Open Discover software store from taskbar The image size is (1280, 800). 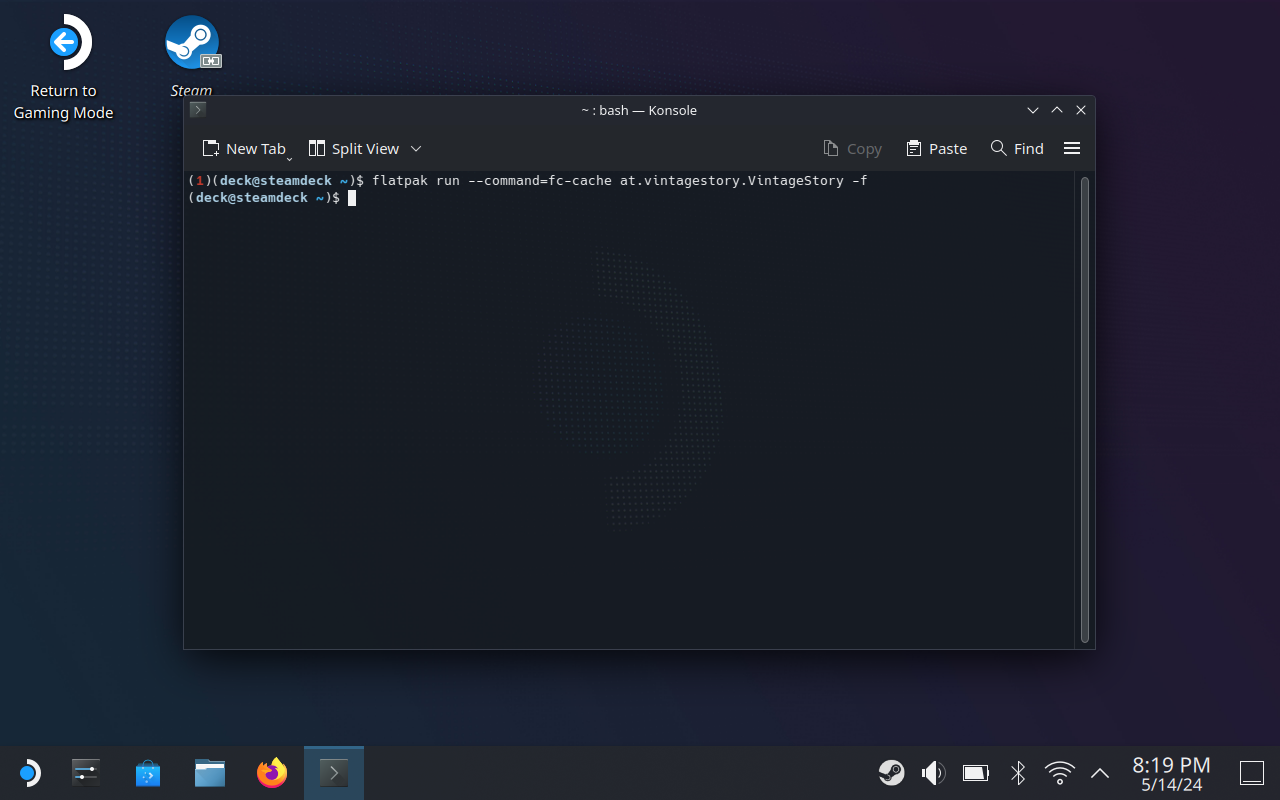(x=148, y=773)
